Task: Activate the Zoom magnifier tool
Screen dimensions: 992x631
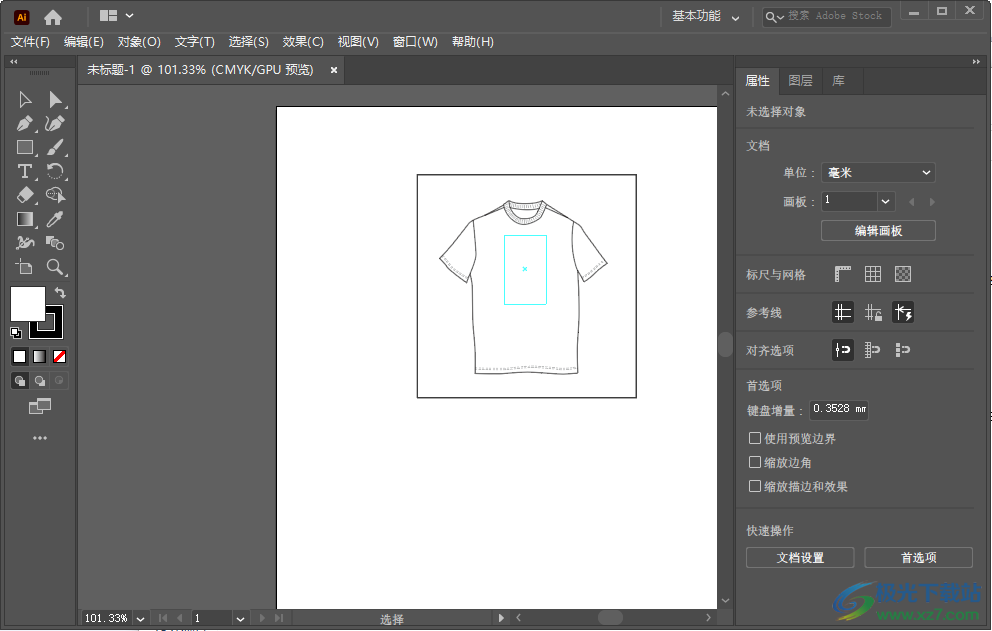Action: point(55,267)
